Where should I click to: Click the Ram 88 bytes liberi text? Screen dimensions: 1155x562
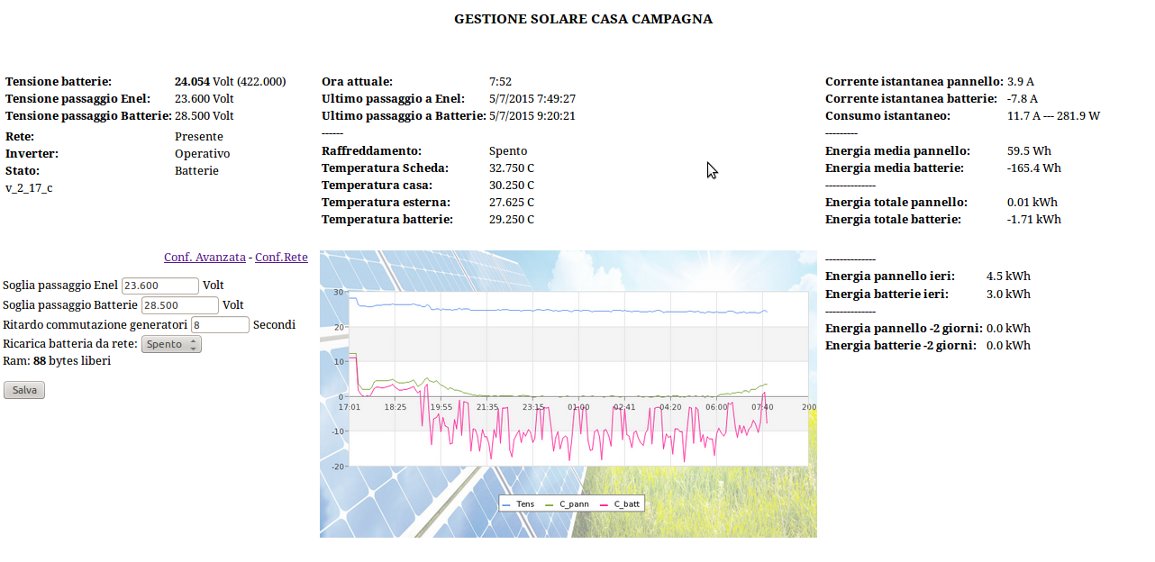pyautogui.click(x=57, y=362)
